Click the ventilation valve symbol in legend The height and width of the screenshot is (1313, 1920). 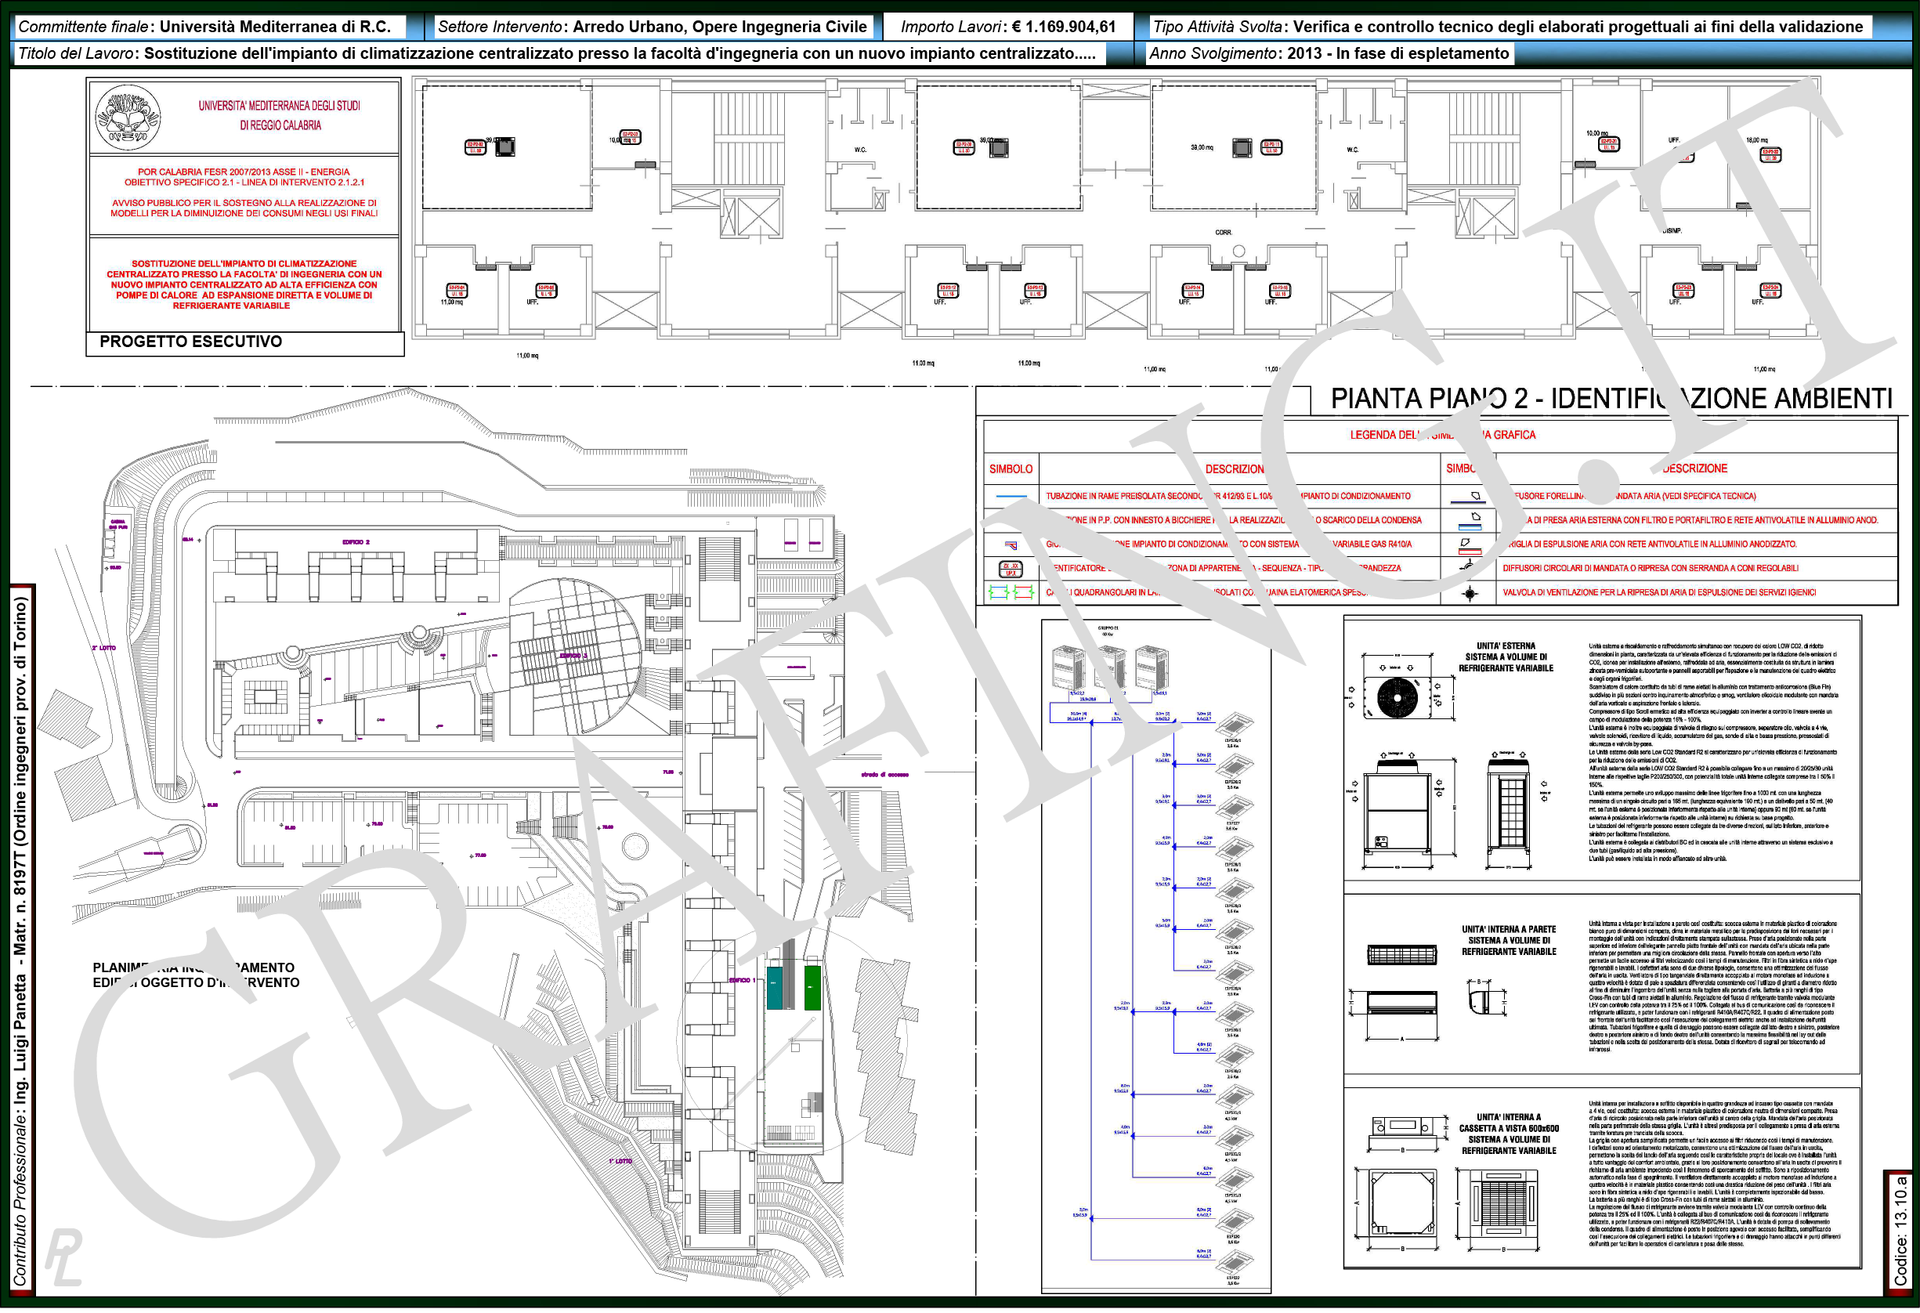click(x=1469, y=594)
